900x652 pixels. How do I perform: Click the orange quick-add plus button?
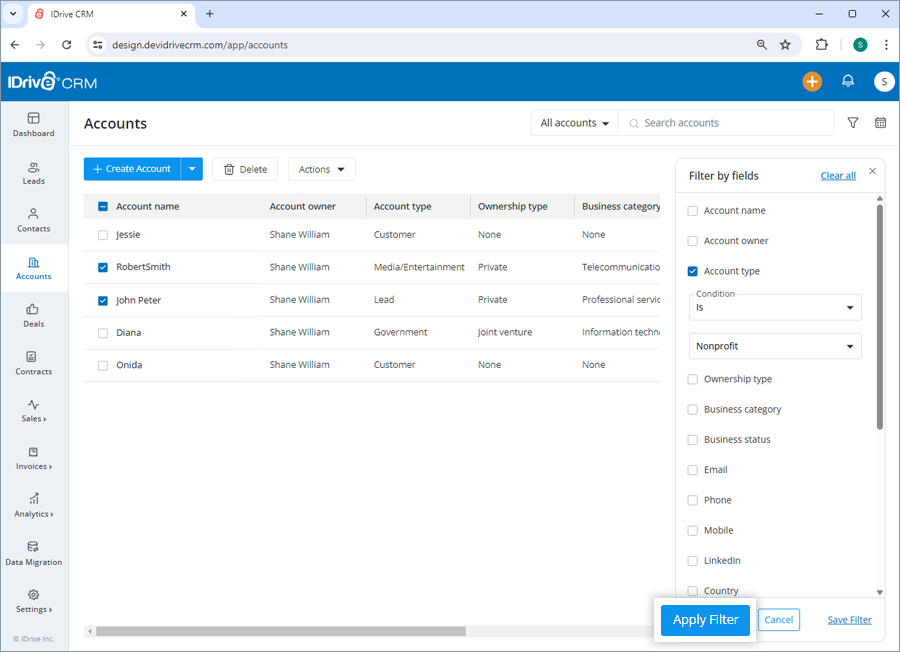tap(812, 81)
